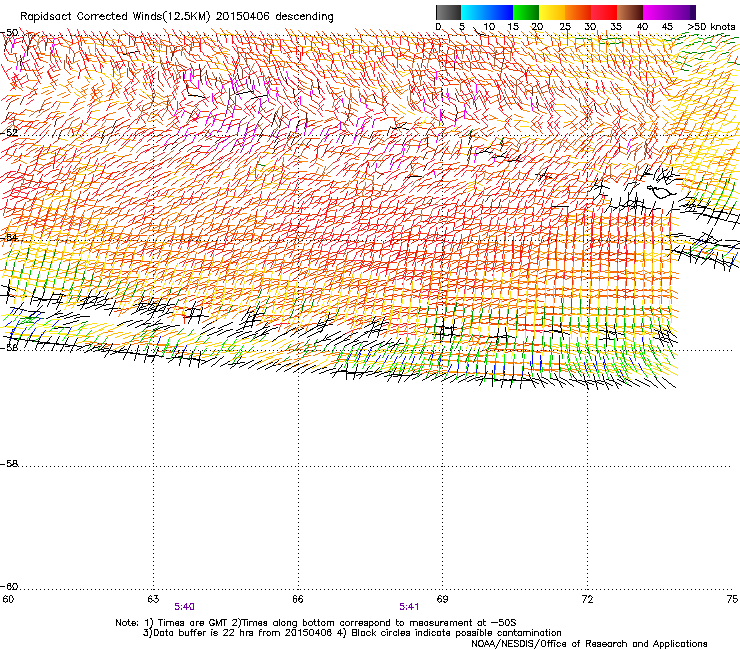Click the legend tick label '10'
Screen dimensions: 740x650
click(x=489, y=27)
